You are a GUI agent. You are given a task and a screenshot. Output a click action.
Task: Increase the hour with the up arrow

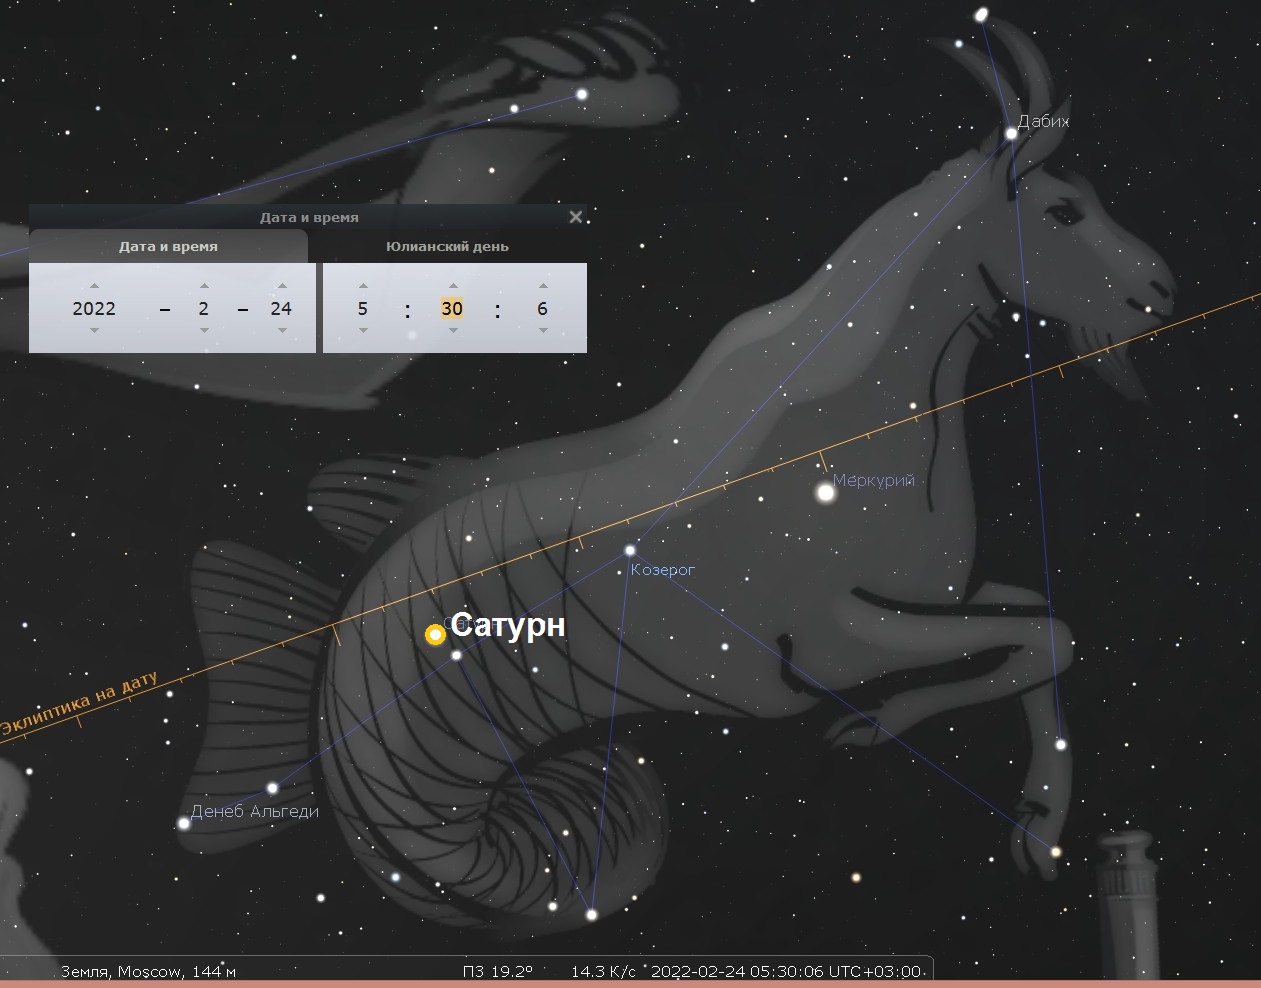coord(363,286)
